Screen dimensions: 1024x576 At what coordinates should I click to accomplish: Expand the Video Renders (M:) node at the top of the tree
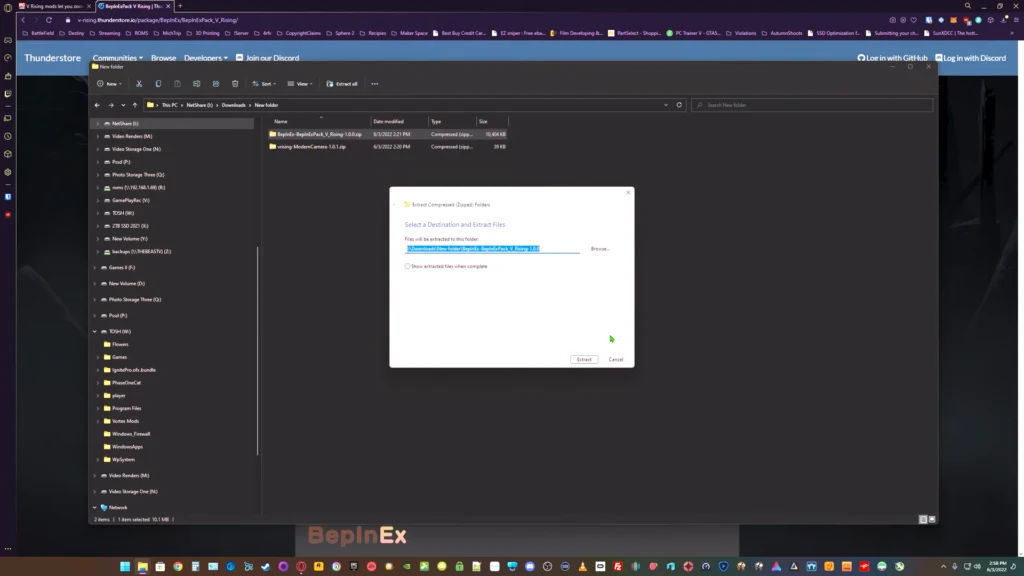pos(98,136)
